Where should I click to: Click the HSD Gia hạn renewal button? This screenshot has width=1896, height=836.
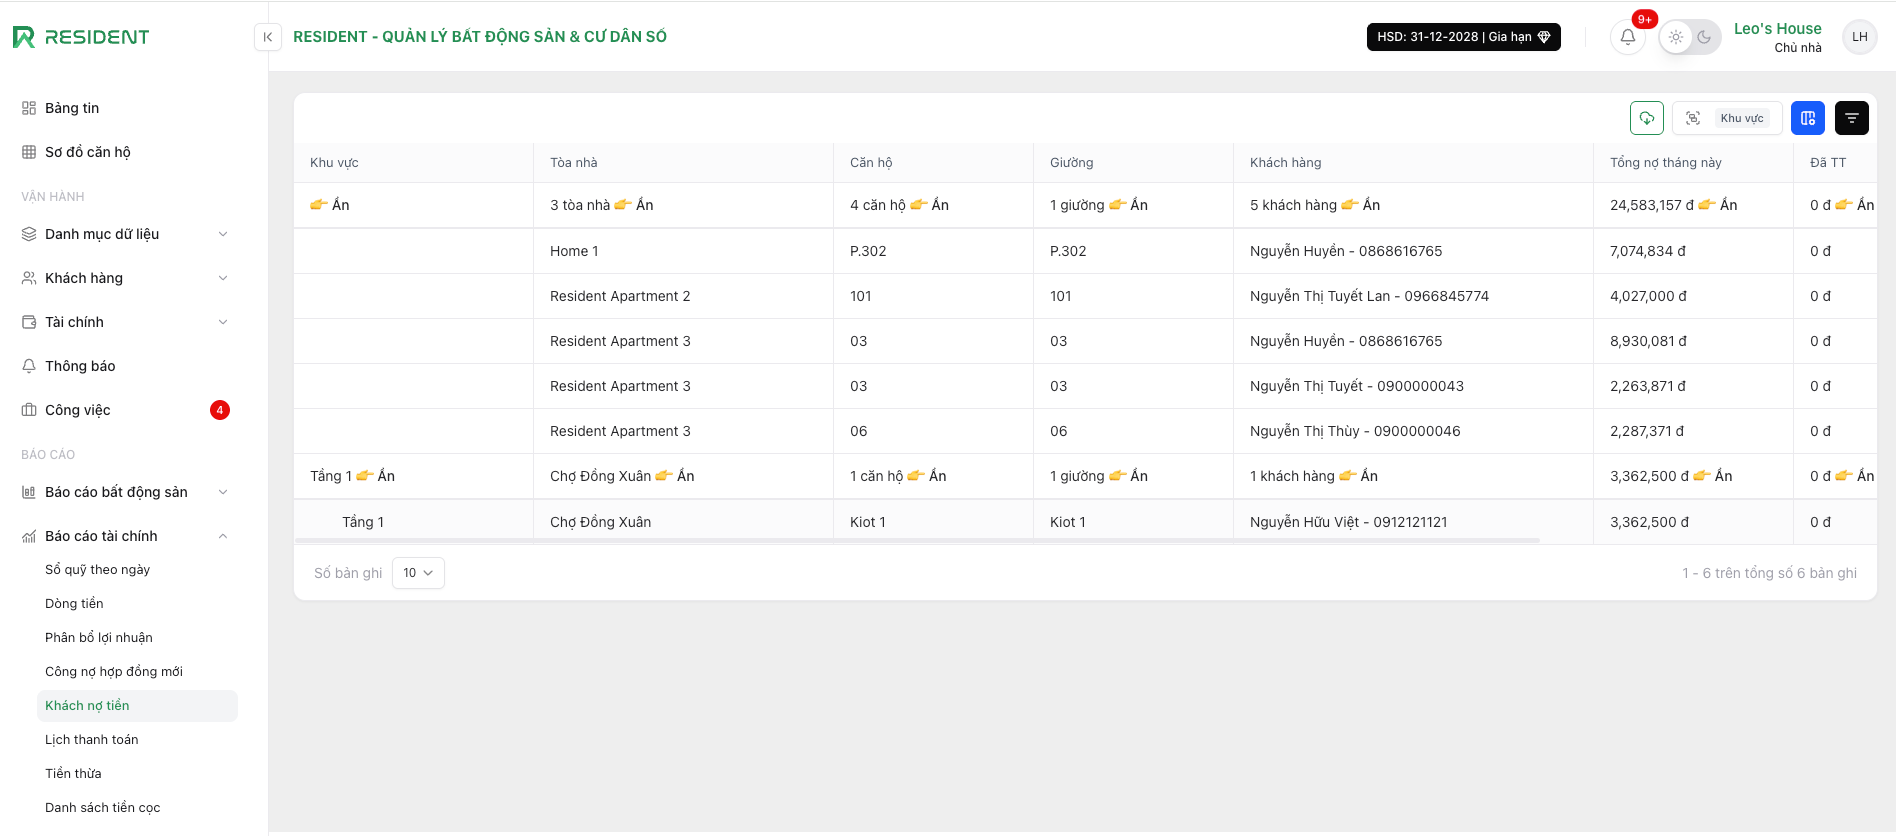click(x=1463, y=37)
